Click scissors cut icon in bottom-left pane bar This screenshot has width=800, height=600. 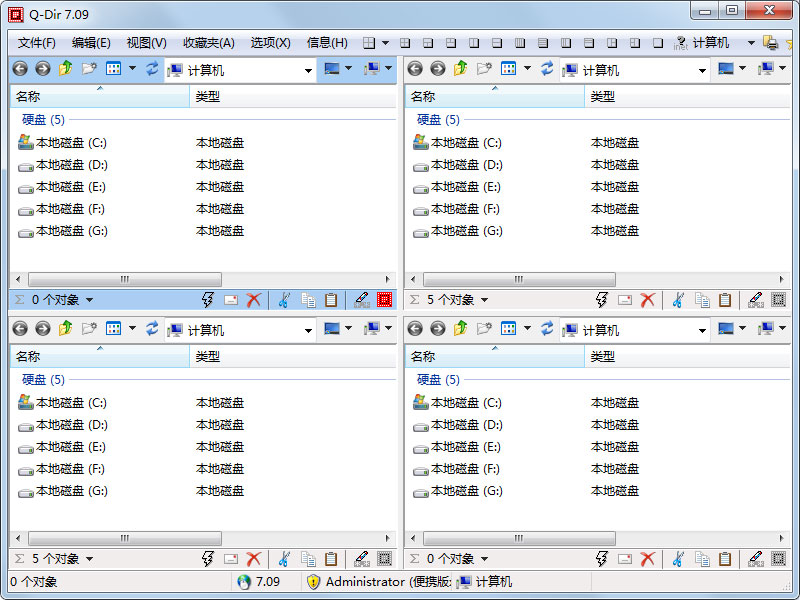click(x=284, y=559)
